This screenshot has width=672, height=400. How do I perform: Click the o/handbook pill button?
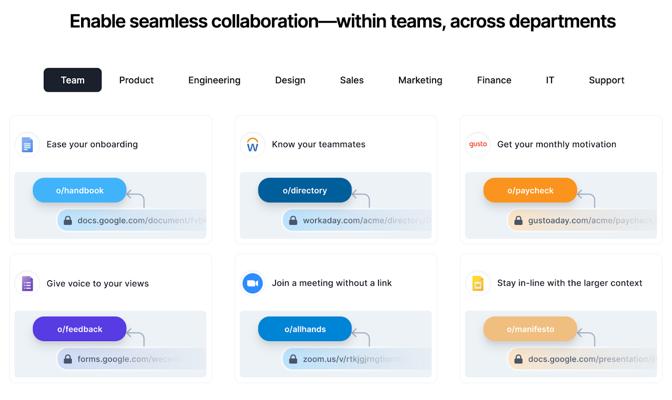tap(80, 190)
